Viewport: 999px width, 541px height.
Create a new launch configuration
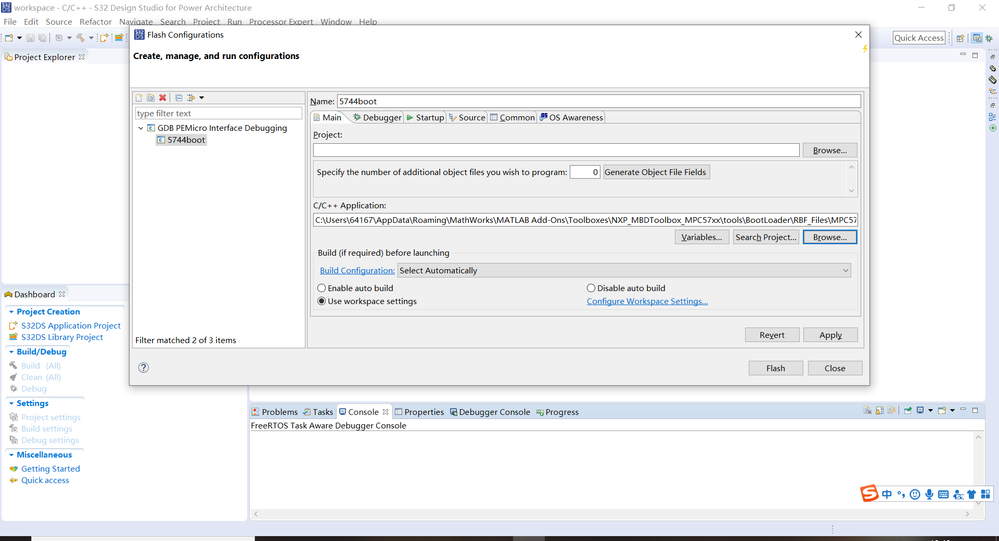pos(139,97)
